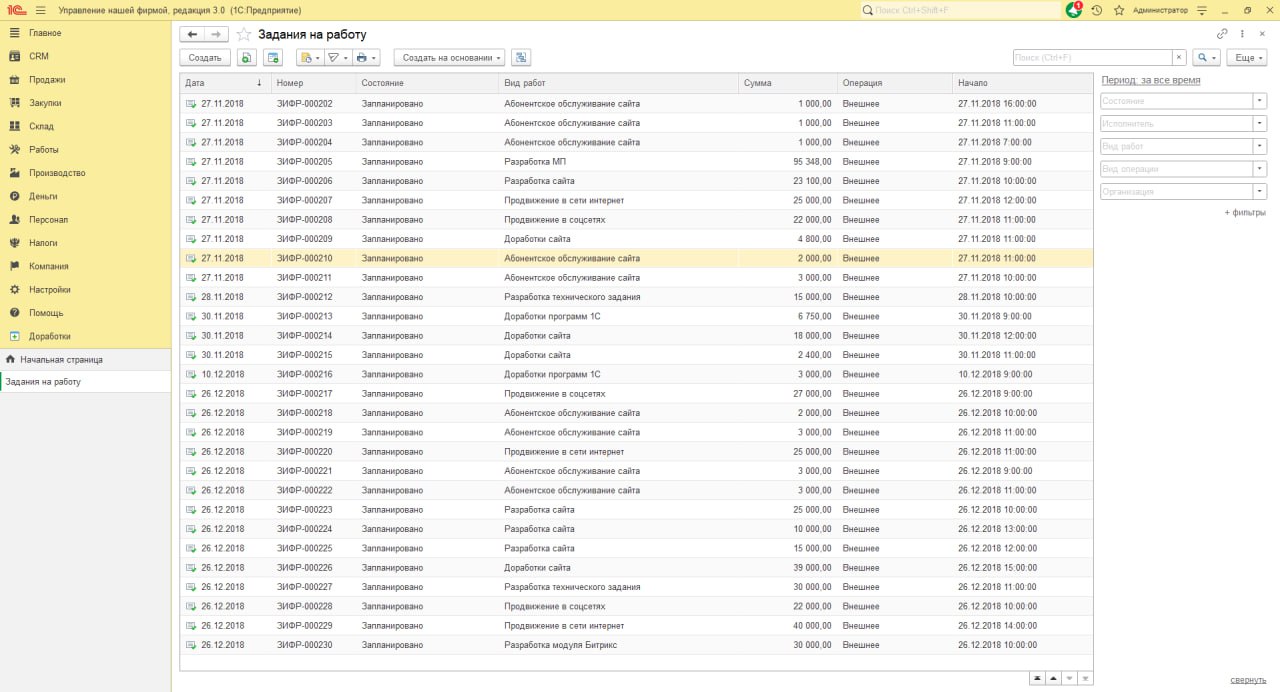Add Задания на работу to favorites

pos(243,34)
